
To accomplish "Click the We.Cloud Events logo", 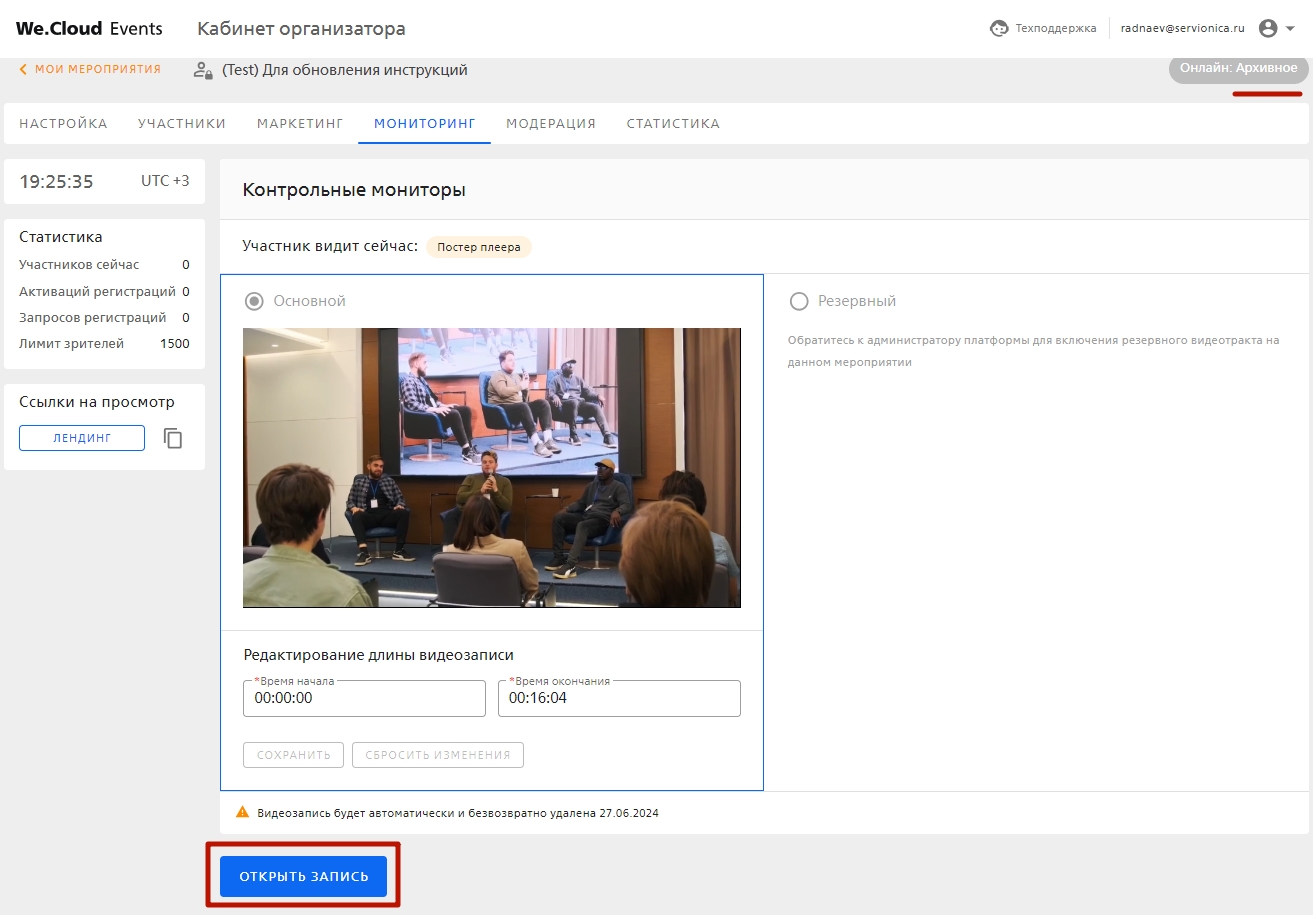I will click(x=89, y=29).
